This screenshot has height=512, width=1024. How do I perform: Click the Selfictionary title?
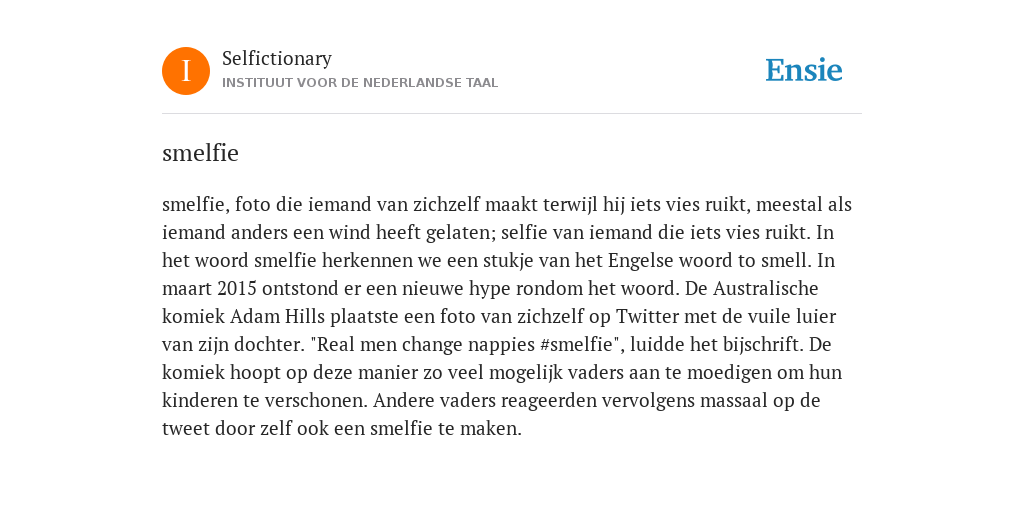pos(277,59)
